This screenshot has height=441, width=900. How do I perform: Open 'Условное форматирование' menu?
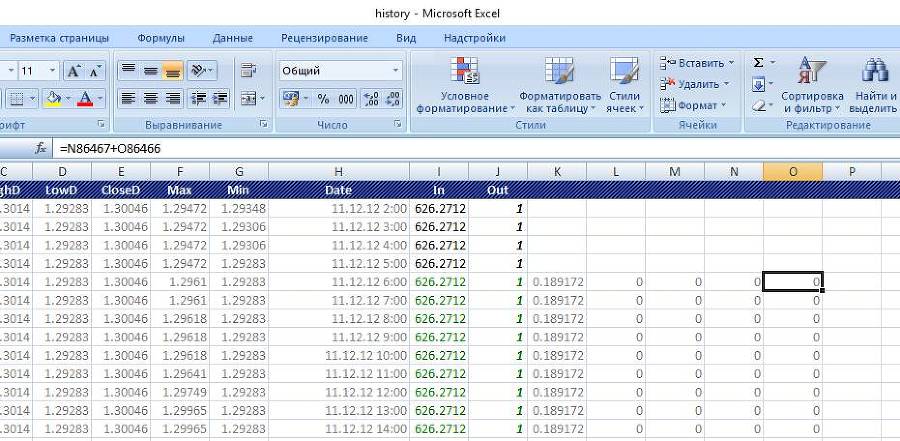point(465,85)
